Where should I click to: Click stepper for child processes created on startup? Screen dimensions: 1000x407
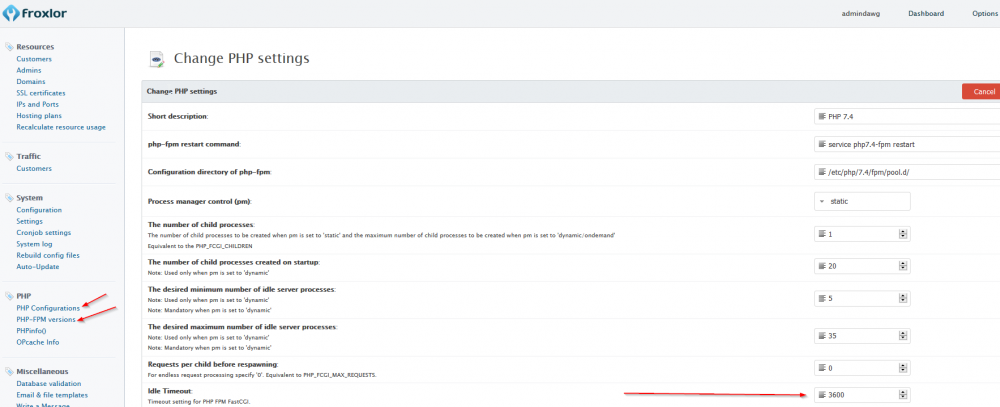[903, 267]
